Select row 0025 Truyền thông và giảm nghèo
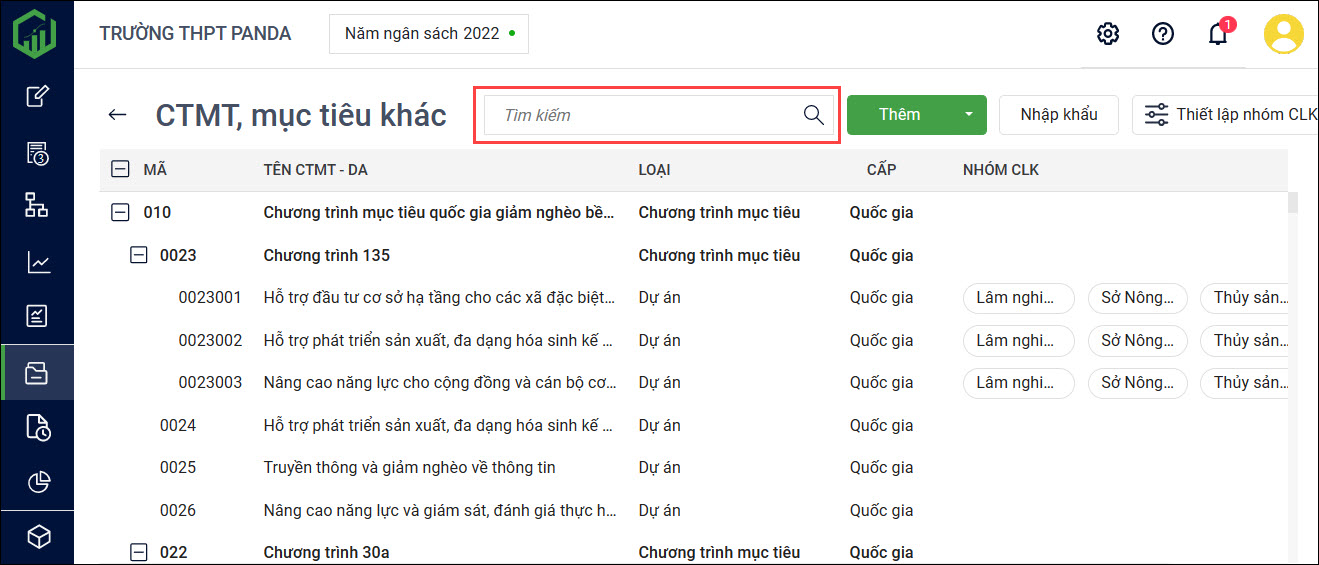This screenshot has height=565, width=1319. tap(409, 468)
